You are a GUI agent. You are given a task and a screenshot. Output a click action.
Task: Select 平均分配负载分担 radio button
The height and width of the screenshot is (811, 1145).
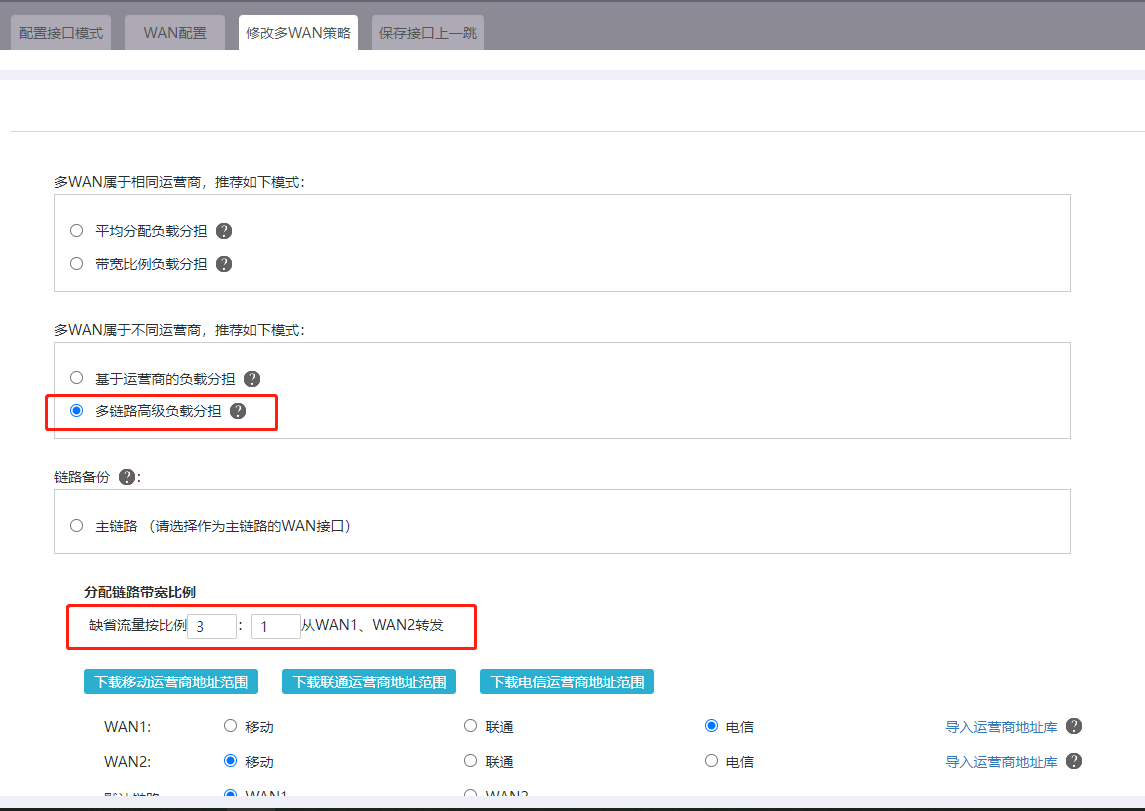pos(77,231)
